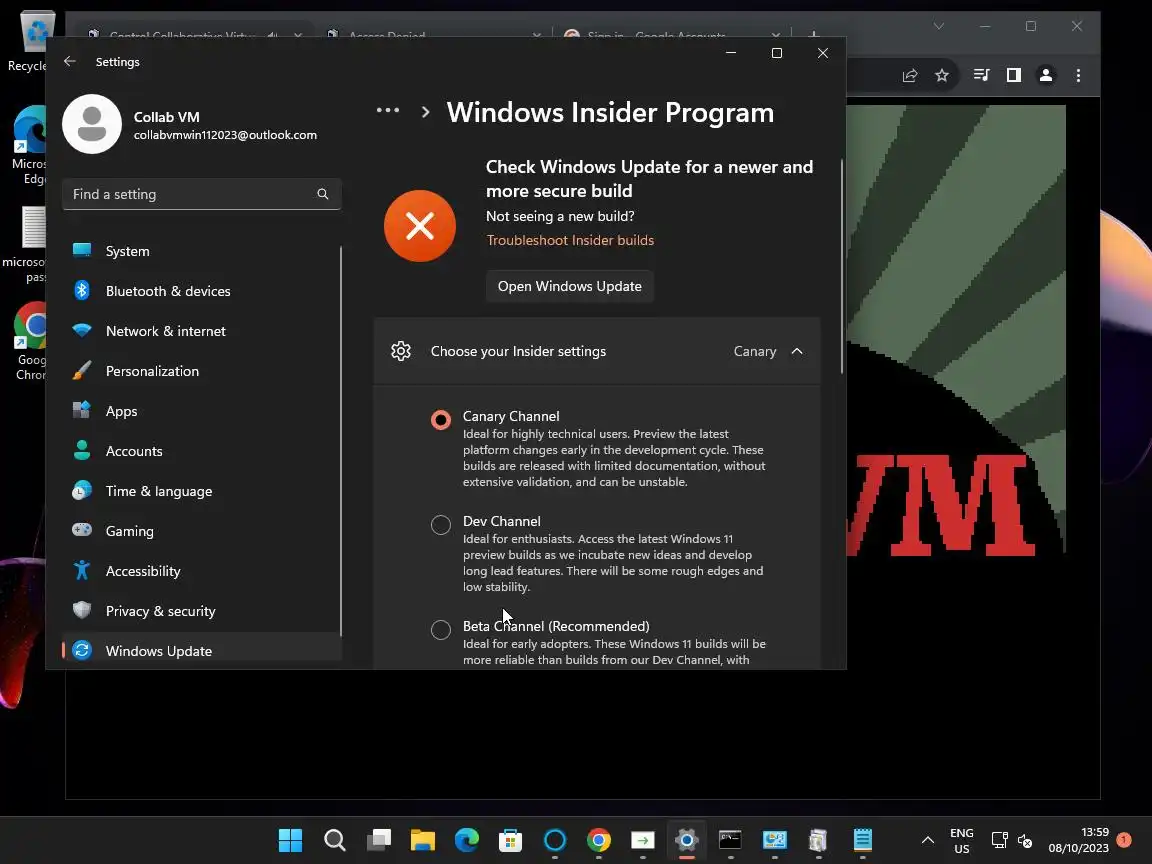Screen dimensions: 1152x864
Task: Open Accessibility settings category
Action: (201, 572)
